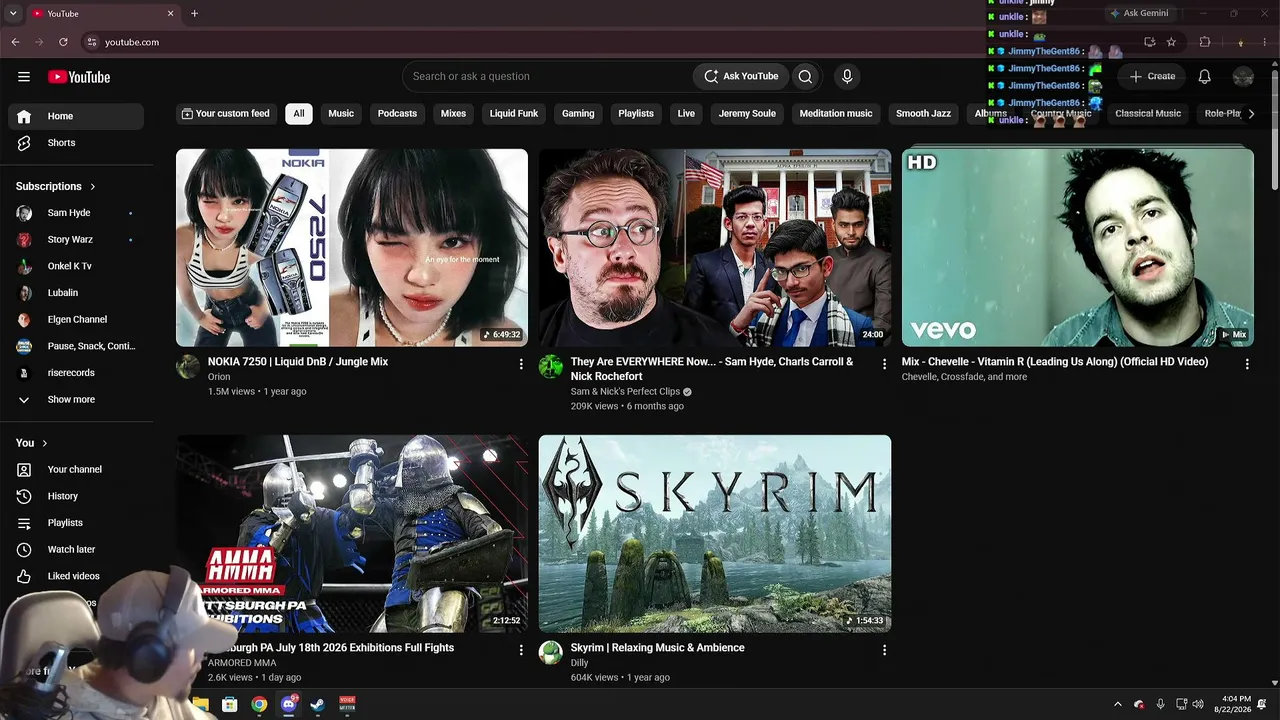This screenshot has width=1280, height=720.
Task: Open the volume control in system tray
Action: [x=1198, y=704]
